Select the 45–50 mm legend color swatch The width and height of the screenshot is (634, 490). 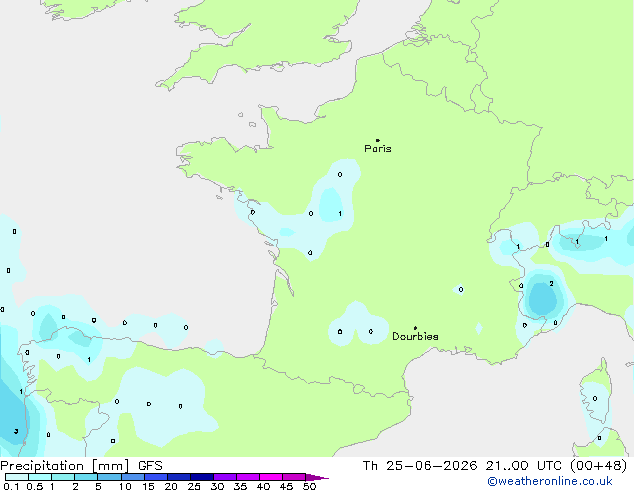point(294,477)
